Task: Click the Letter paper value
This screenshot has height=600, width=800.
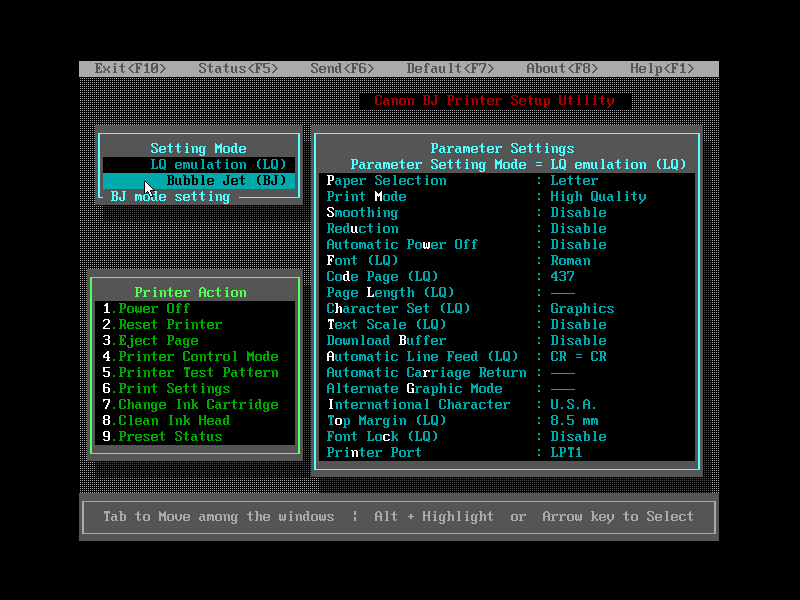Action: pyautogui.click(x=574, y=181)
